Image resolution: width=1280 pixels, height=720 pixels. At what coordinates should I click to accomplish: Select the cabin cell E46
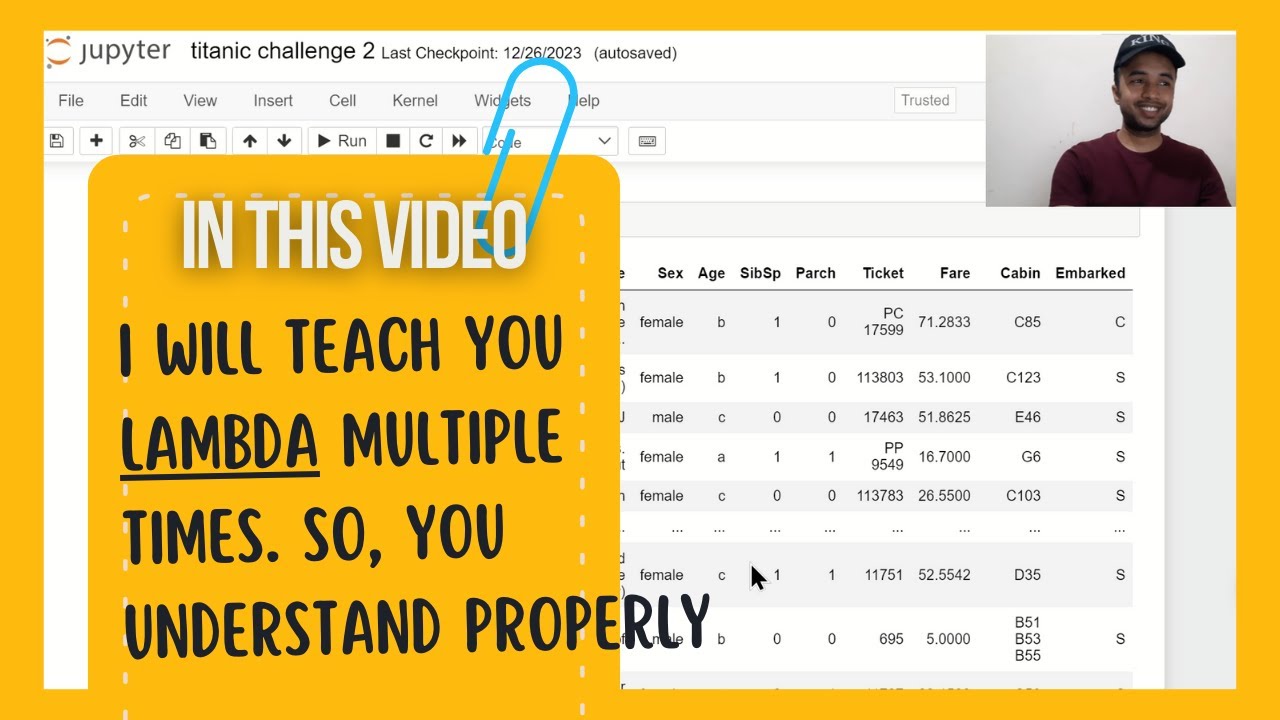(x=1028, y=417)
